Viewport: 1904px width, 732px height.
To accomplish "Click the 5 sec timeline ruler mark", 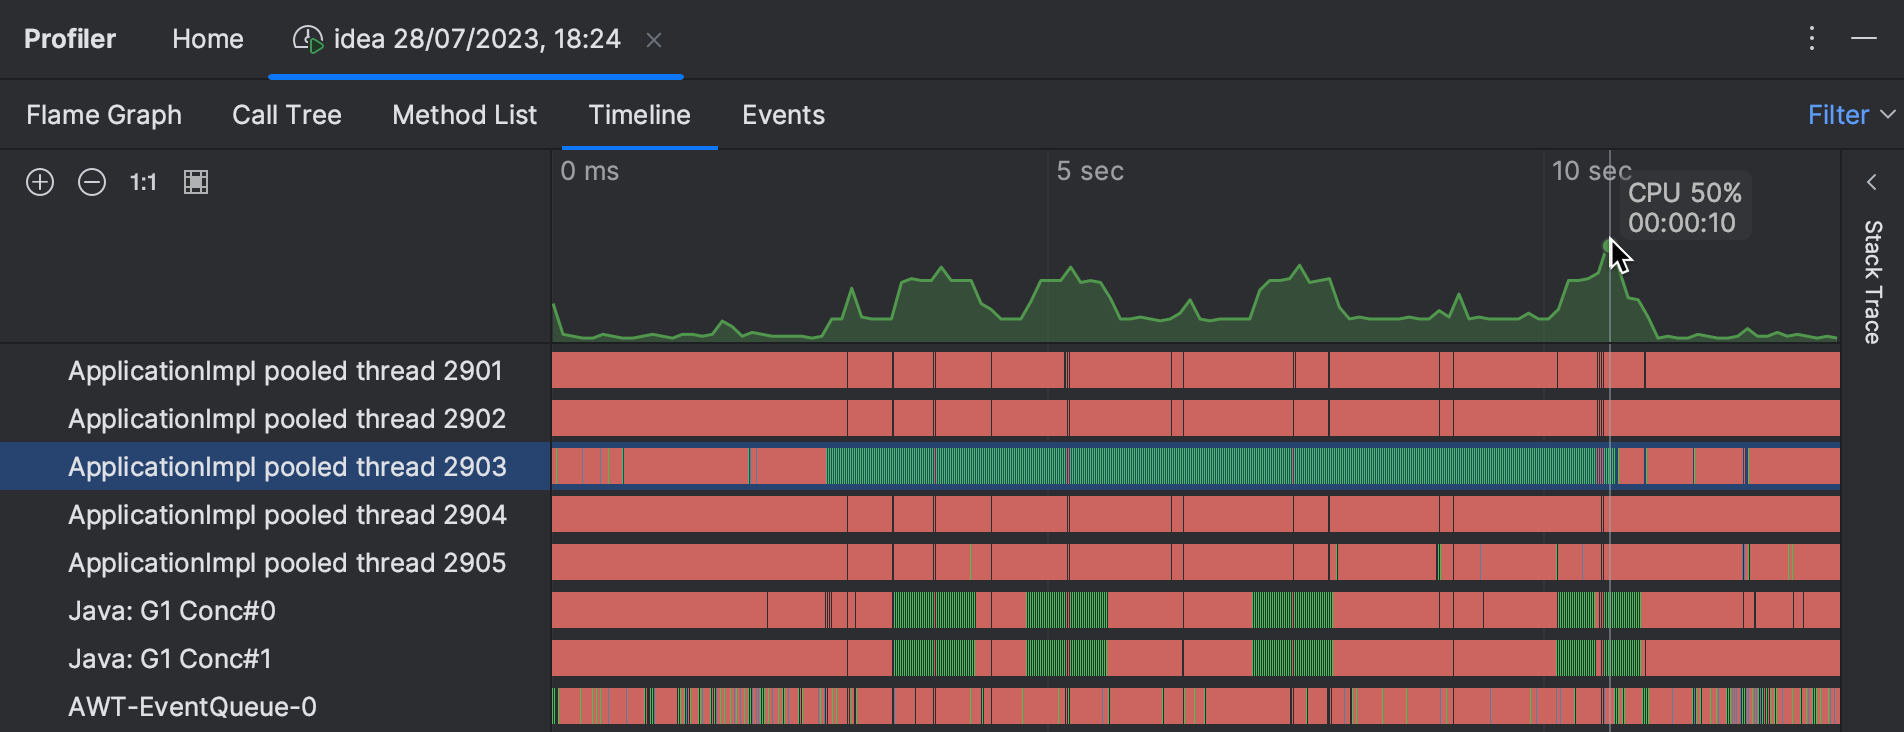I will point(1090,172).
